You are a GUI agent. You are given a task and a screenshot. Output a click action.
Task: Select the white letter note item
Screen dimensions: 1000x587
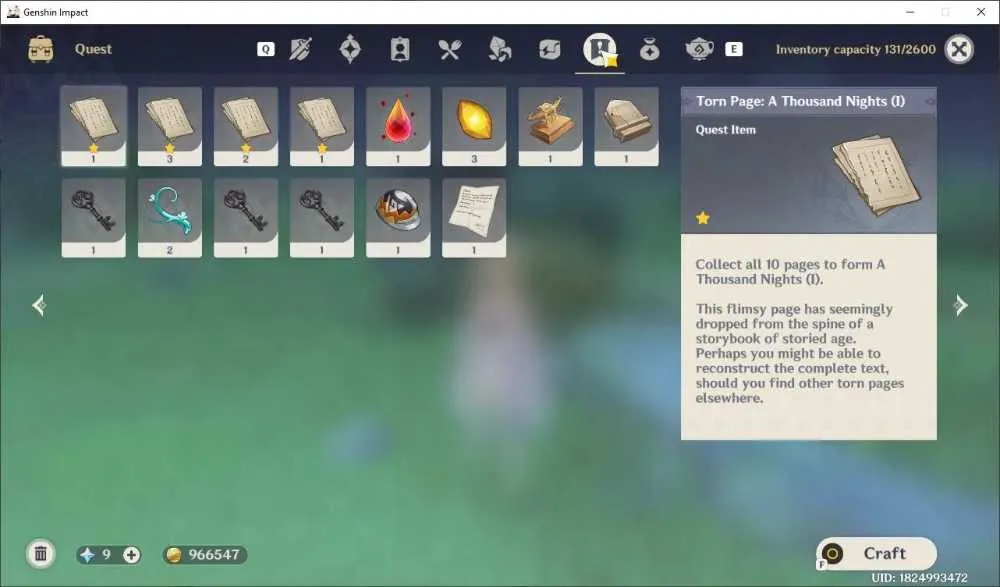[x=474, y=218]
